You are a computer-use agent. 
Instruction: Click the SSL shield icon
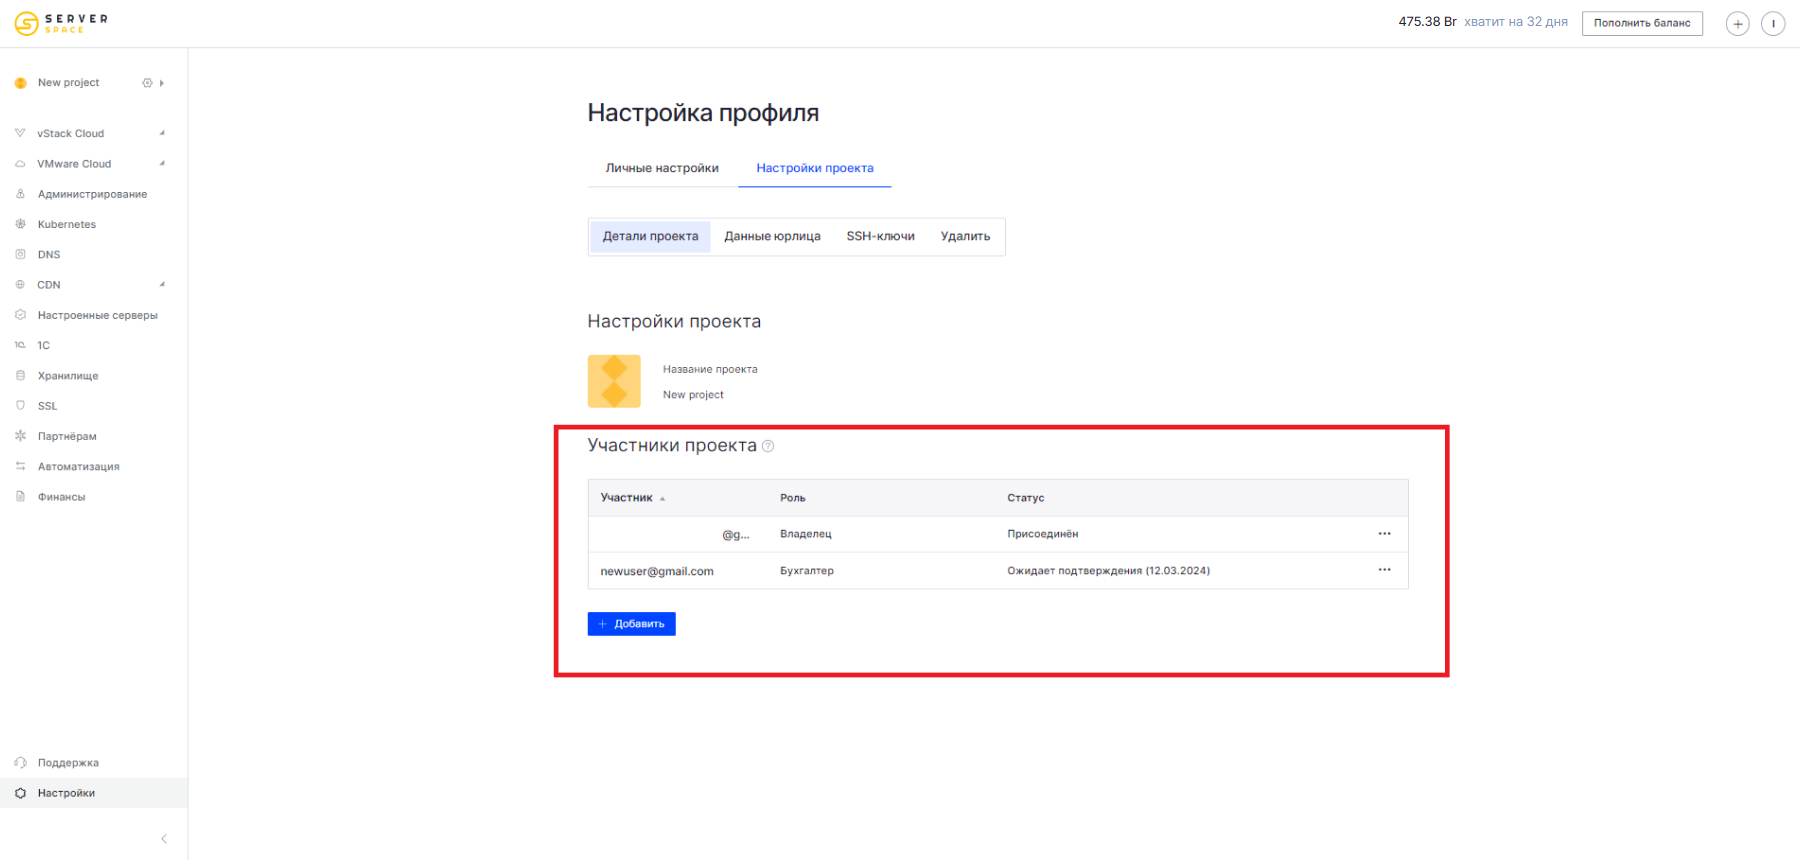click(20, 406)
